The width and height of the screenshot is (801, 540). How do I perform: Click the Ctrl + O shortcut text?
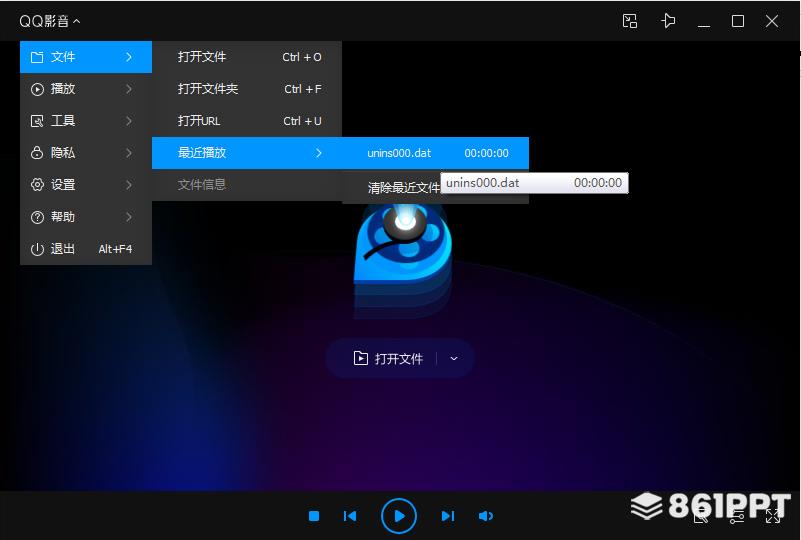pos(302,57)
